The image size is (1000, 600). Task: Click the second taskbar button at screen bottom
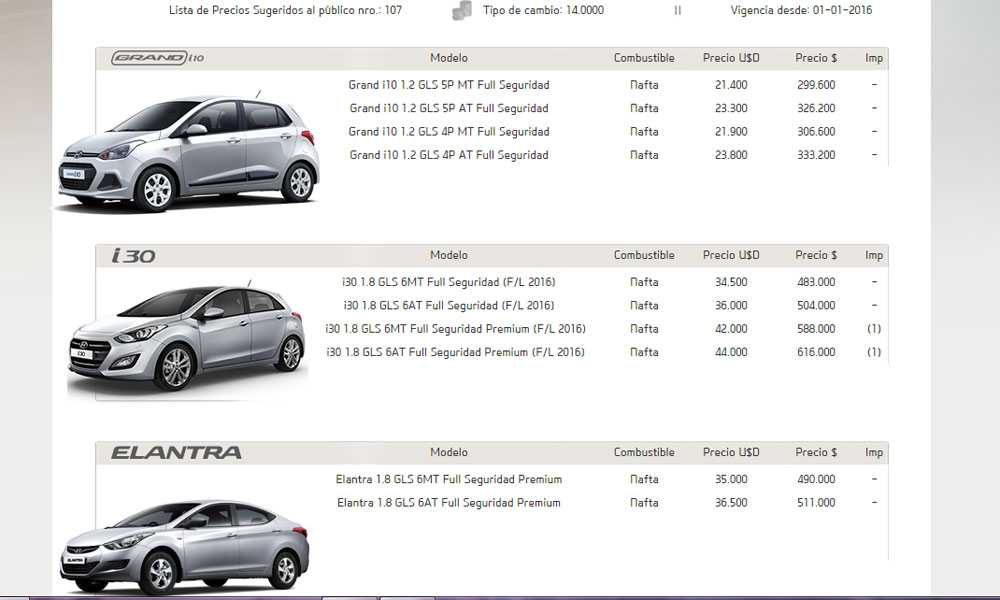[405, 596]
